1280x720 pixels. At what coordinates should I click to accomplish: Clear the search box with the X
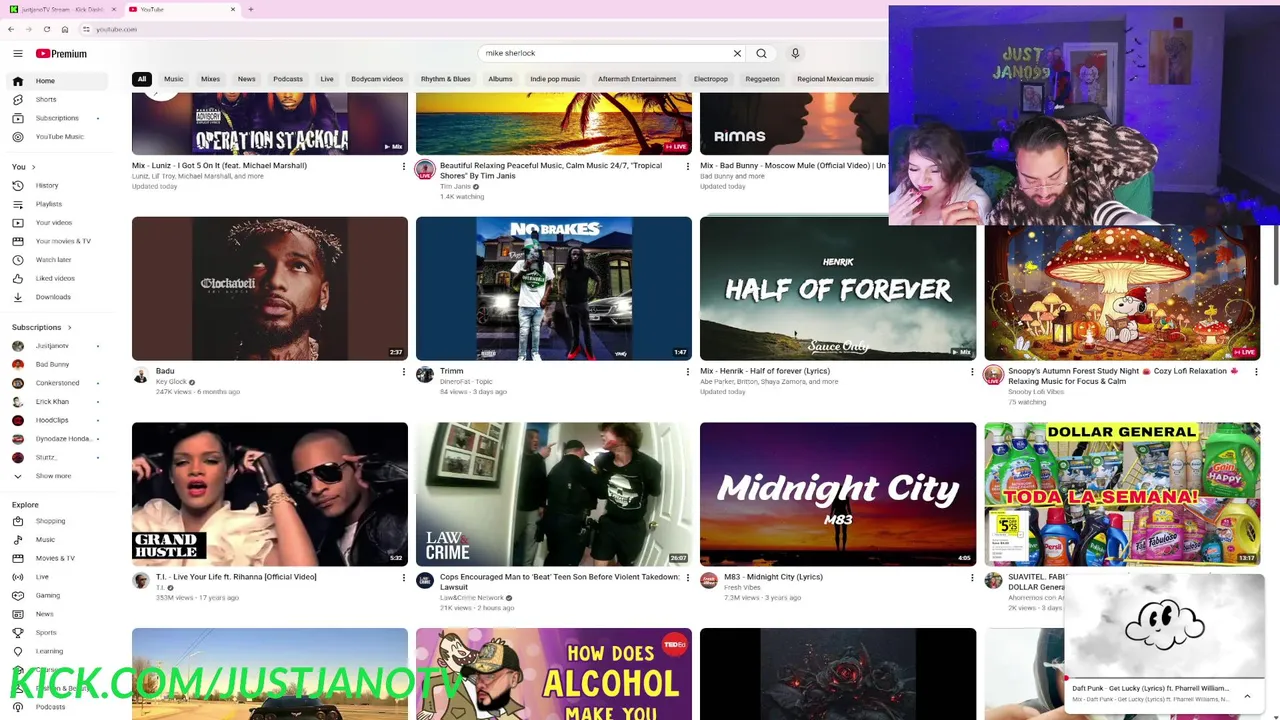(737, 53)
